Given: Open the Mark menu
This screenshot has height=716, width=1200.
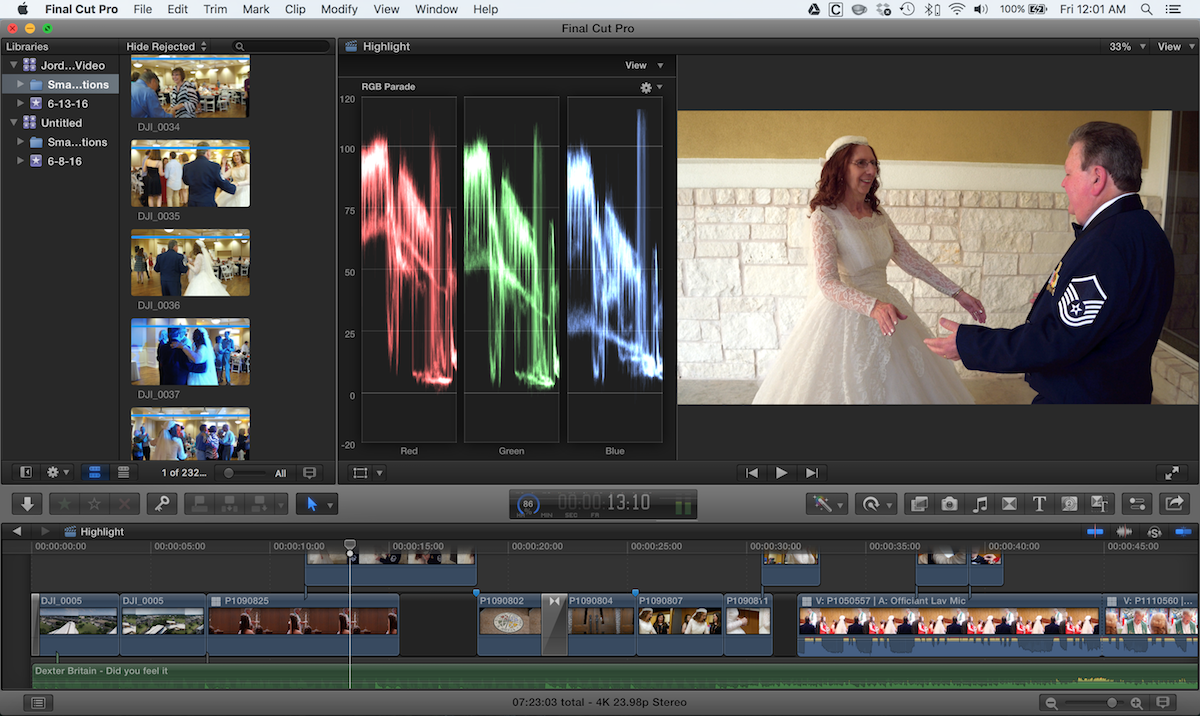Looking at the screenshot, I should 256,9.
